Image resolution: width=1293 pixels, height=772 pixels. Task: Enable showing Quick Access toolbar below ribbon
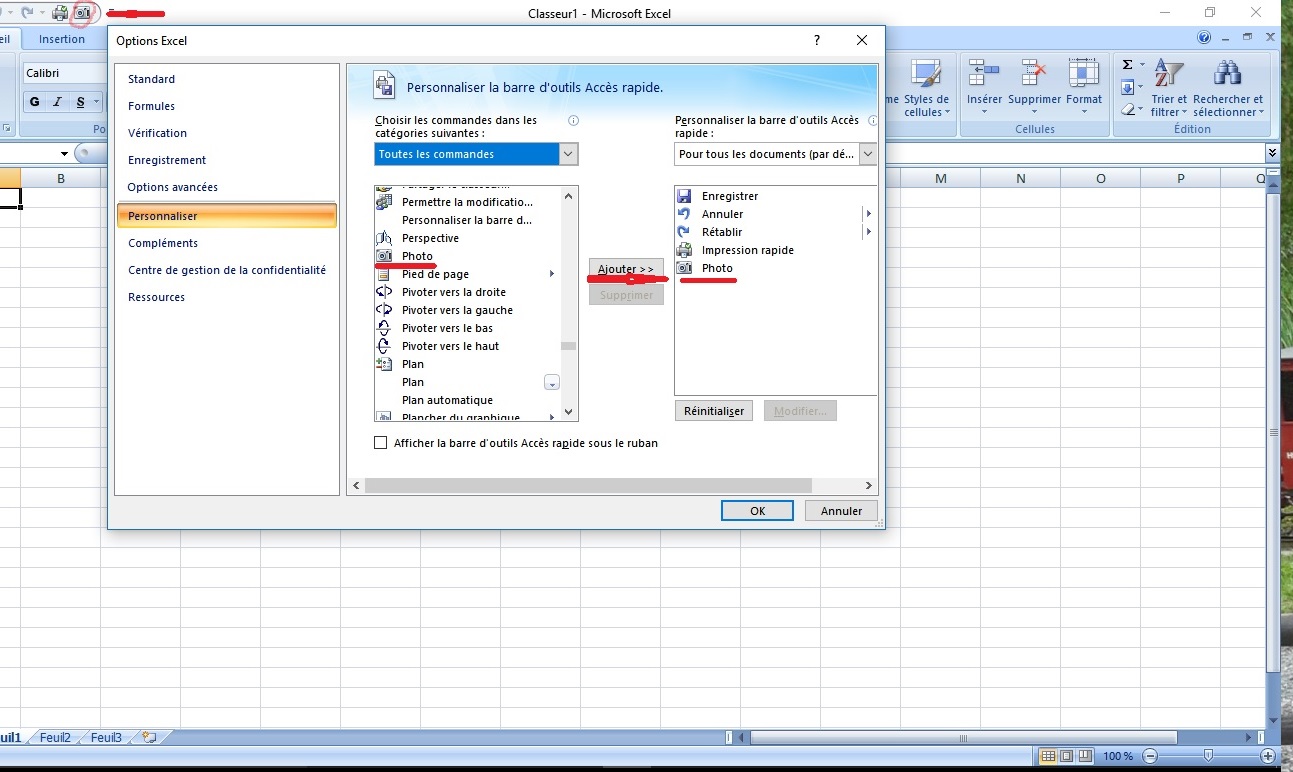(380, 443)
